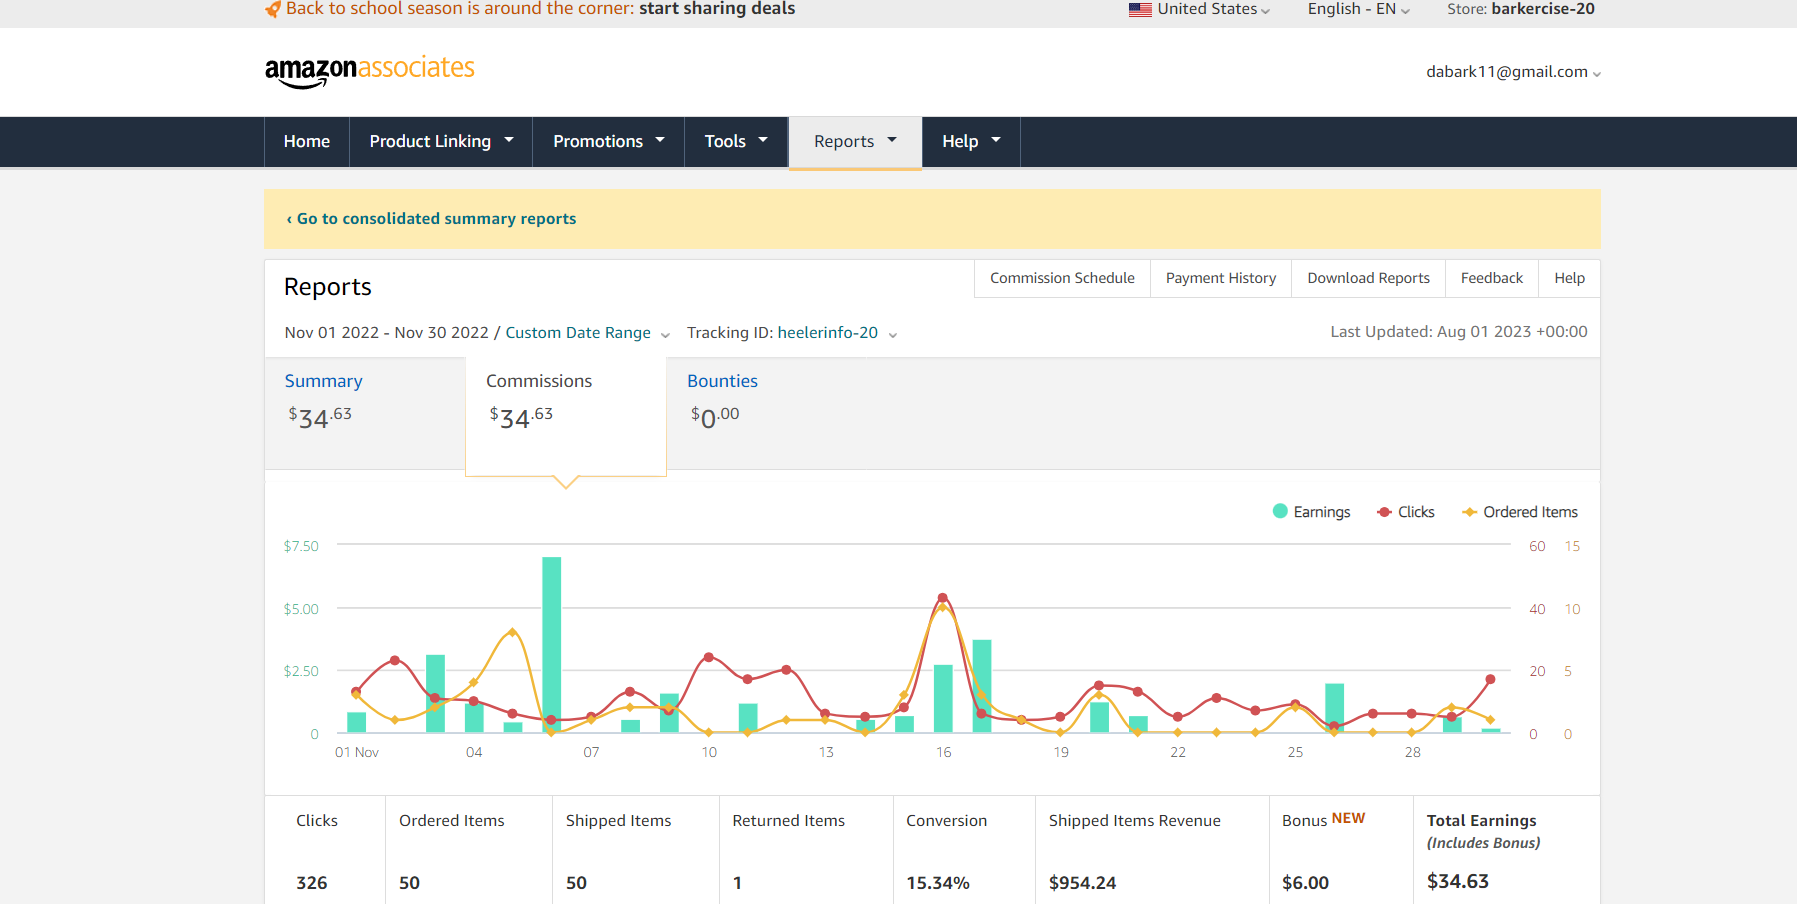
Task: Click the earnings bar at Nov 17
Action: tap(982, 686)
